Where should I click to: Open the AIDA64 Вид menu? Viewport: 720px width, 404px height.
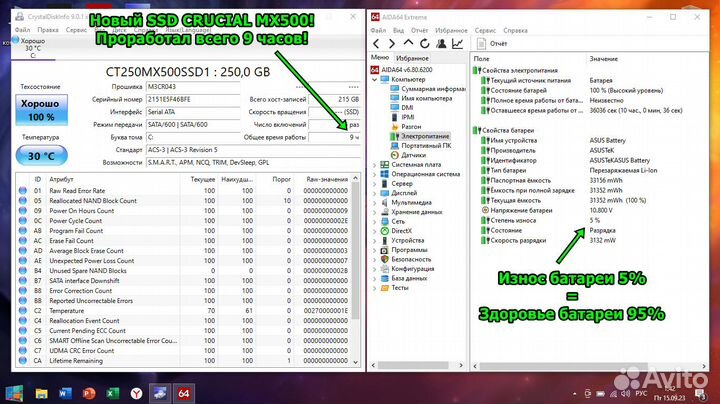(398, 30)
